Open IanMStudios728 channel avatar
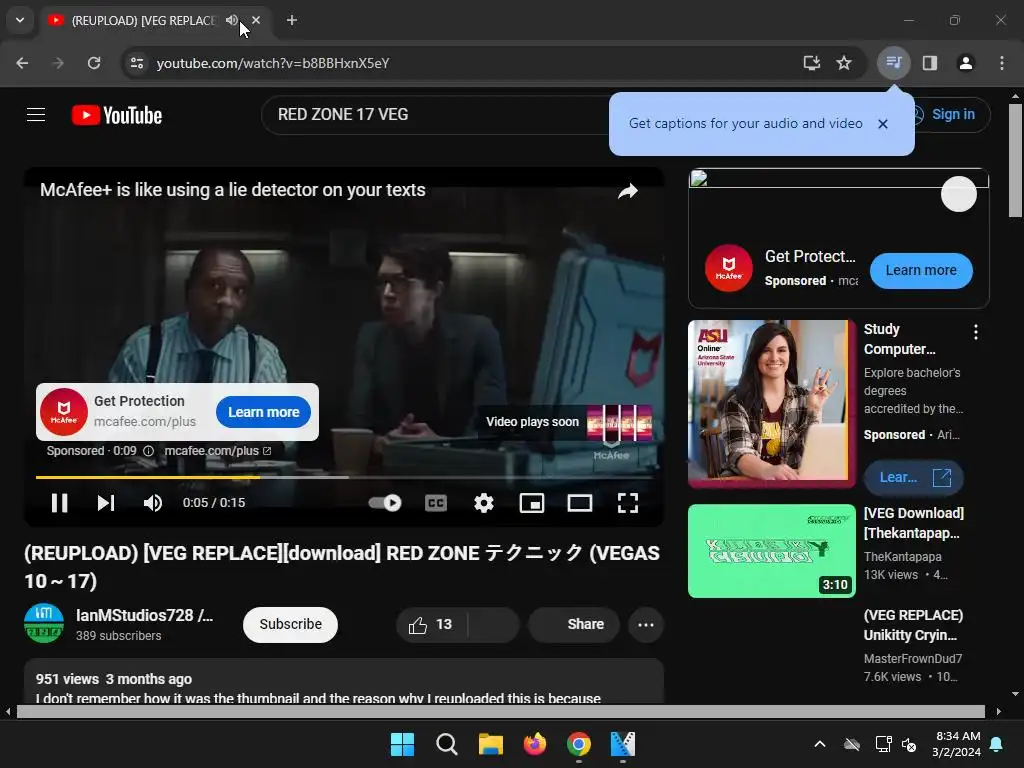This screenshot has height=768, width=1024. coord(44,624)
